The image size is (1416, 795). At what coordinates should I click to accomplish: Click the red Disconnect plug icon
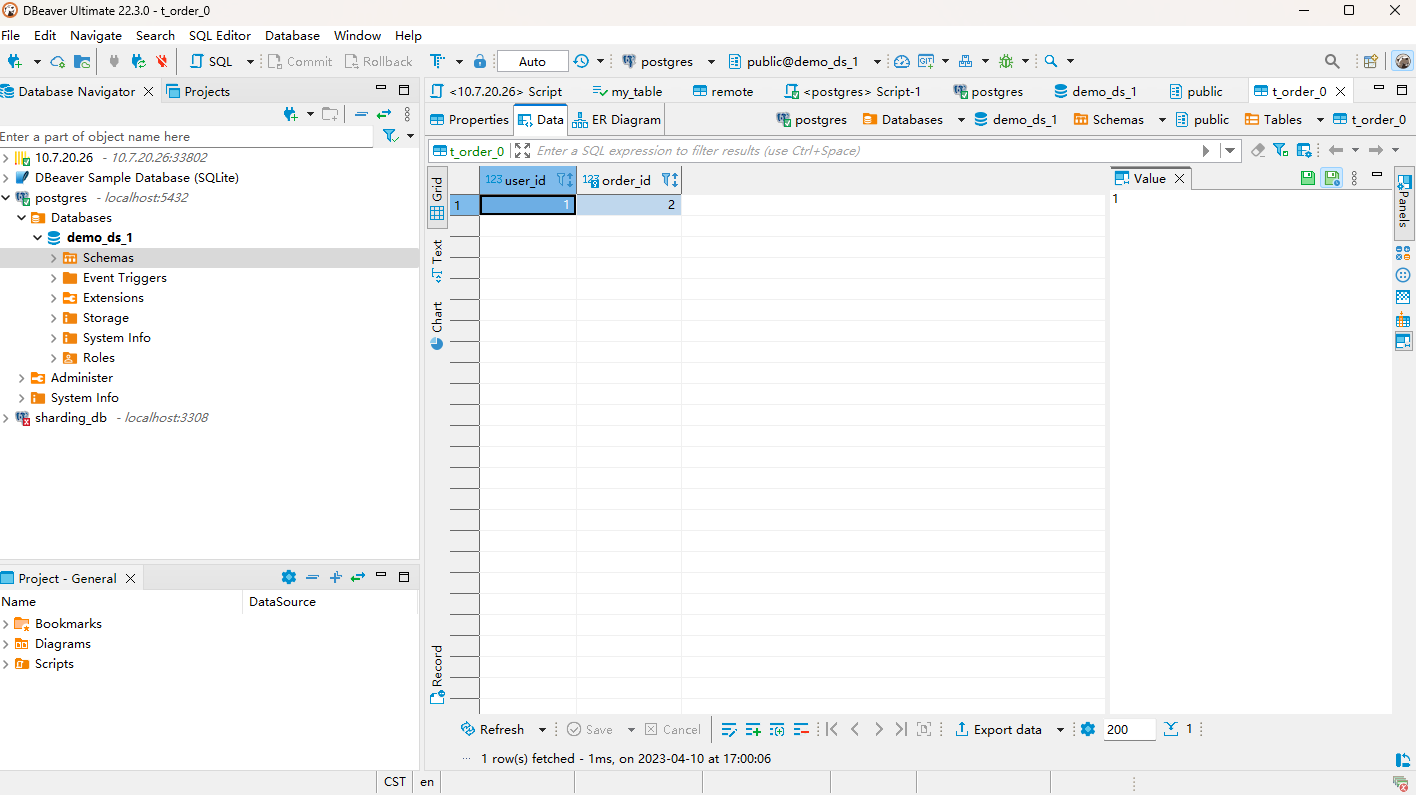click(x=162, y=61)
